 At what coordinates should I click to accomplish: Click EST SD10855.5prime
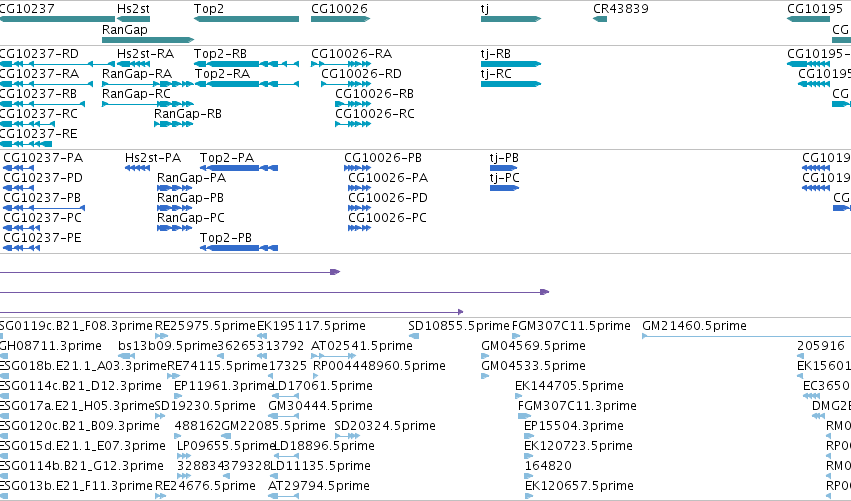point(459,326)
